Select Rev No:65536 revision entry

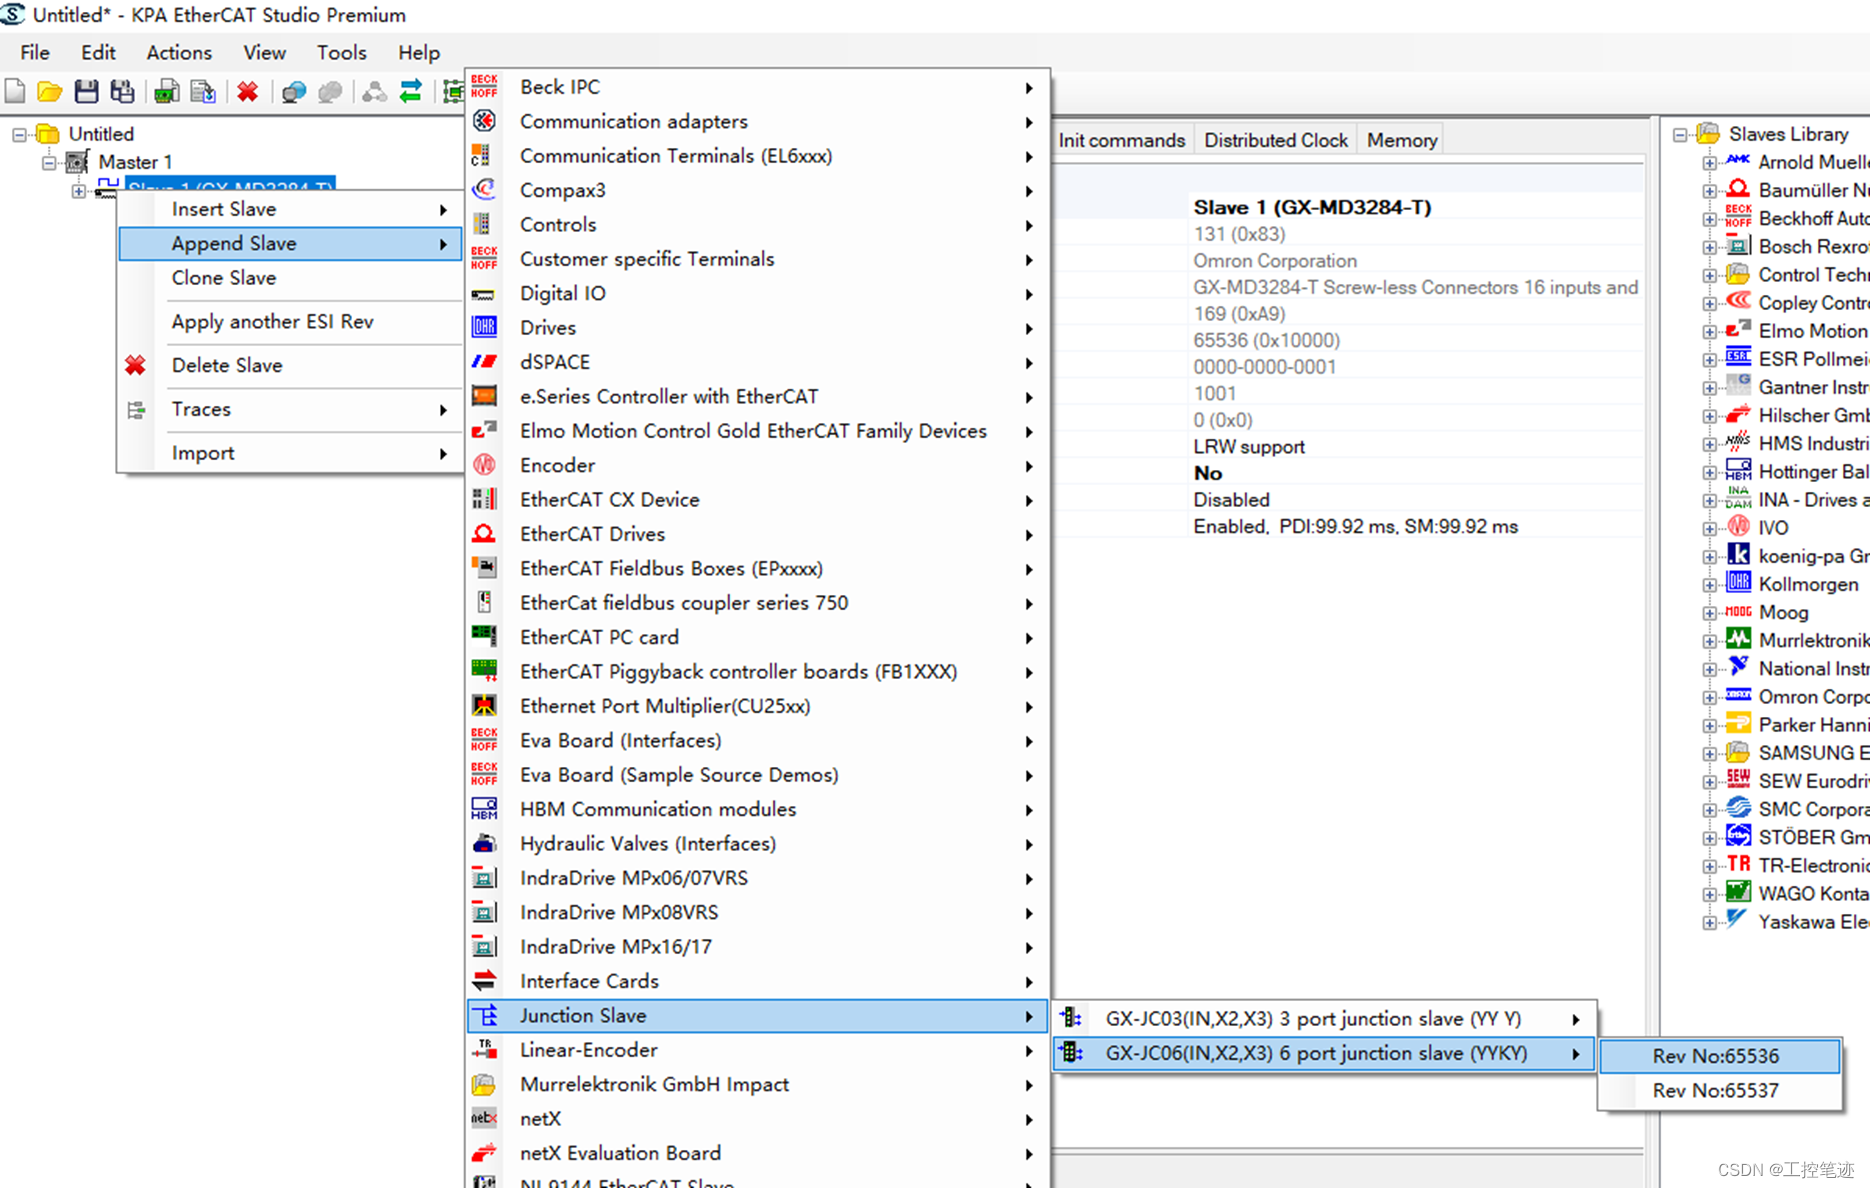1719,1056
